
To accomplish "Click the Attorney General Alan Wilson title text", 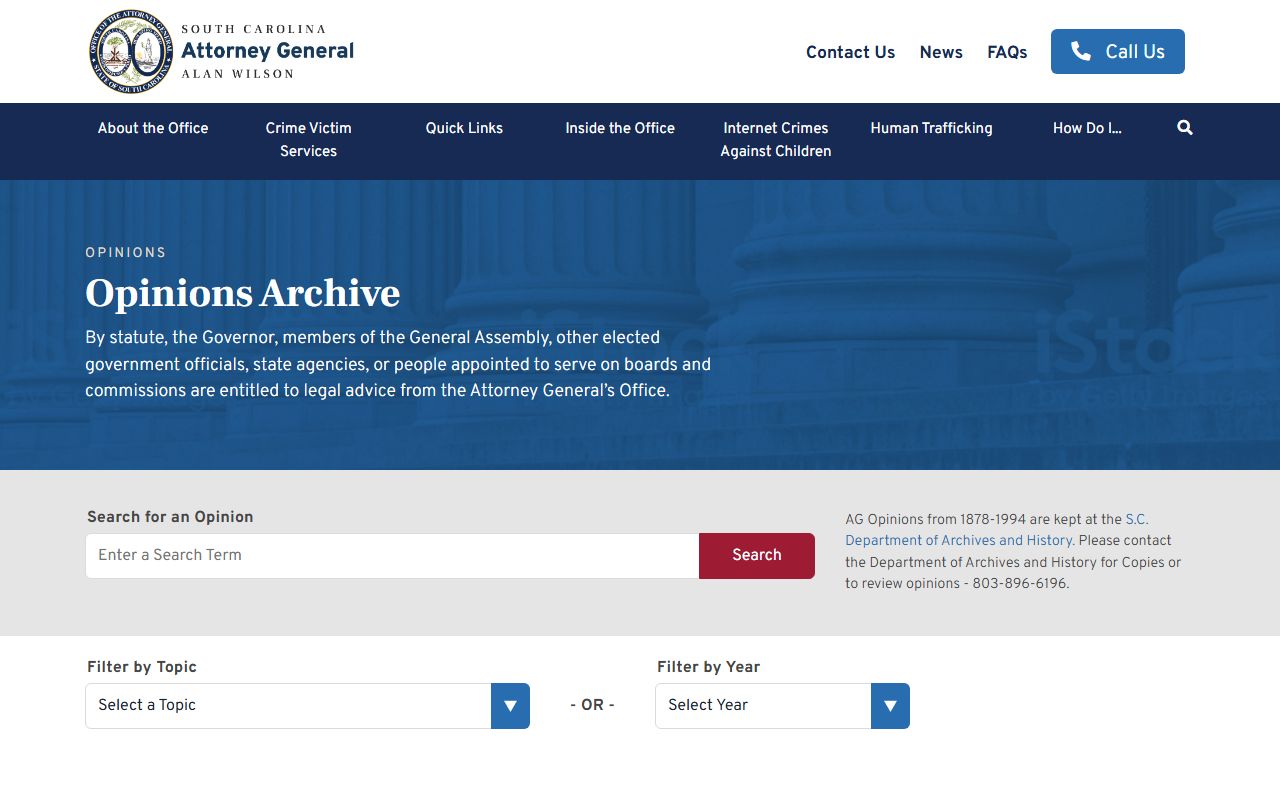I will pos(267,51).
